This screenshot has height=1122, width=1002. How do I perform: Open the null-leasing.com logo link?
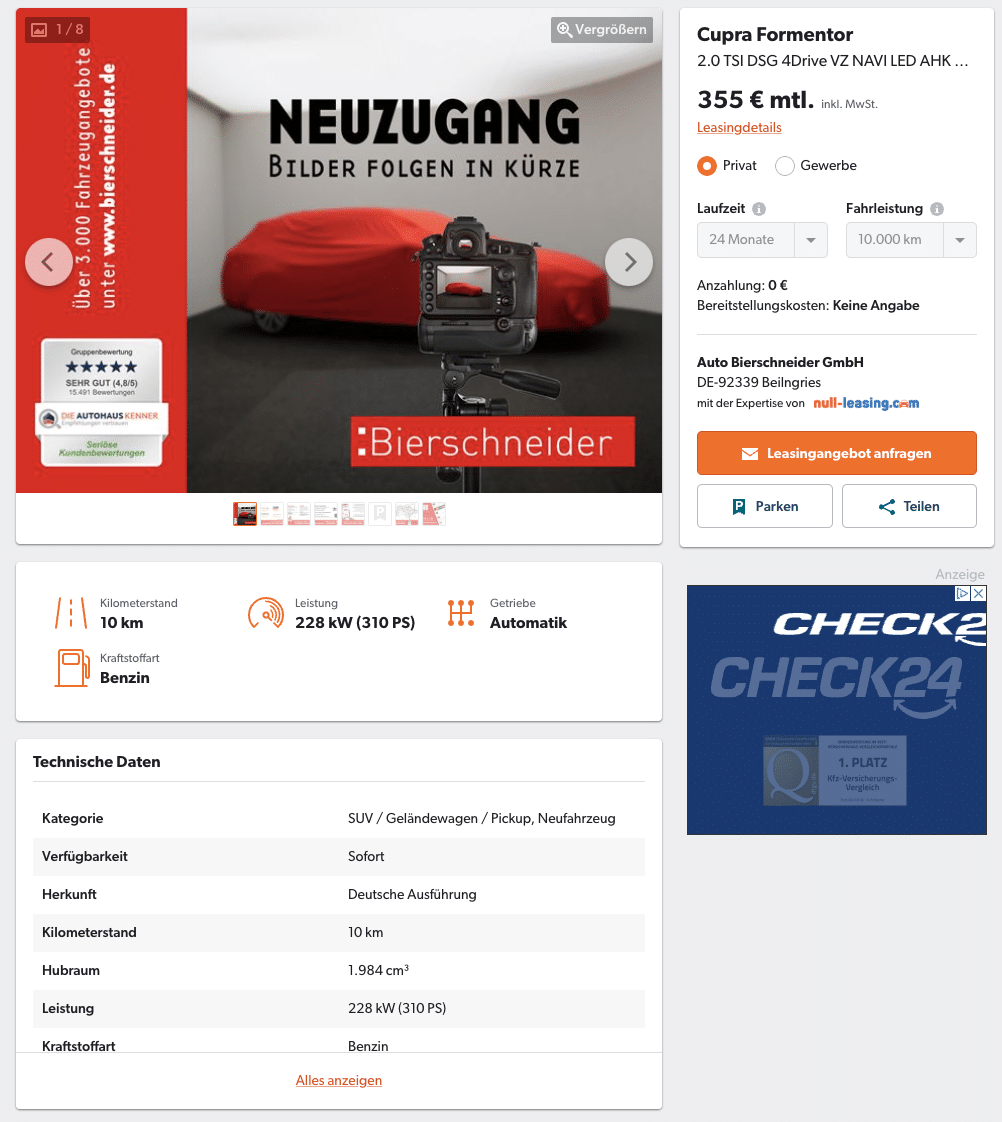coord(866,403)
